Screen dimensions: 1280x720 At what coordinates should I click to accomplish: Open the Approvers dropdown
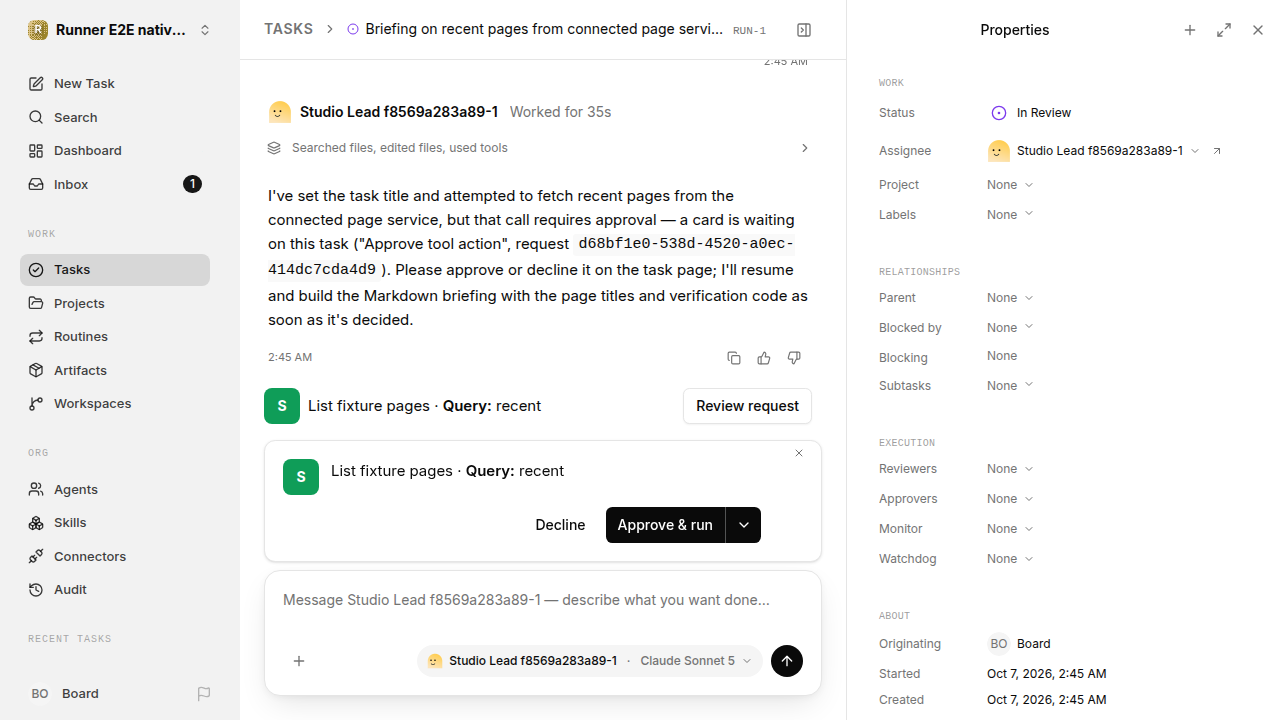[1010, 499]
